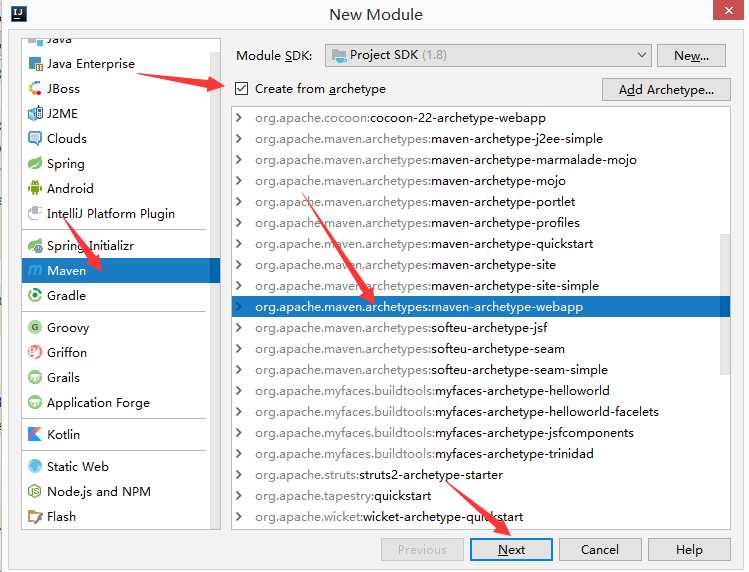Viewport: 749px width, 572px height.
Task: Select the Application Forge icon
Action: (x=35, y=402)
